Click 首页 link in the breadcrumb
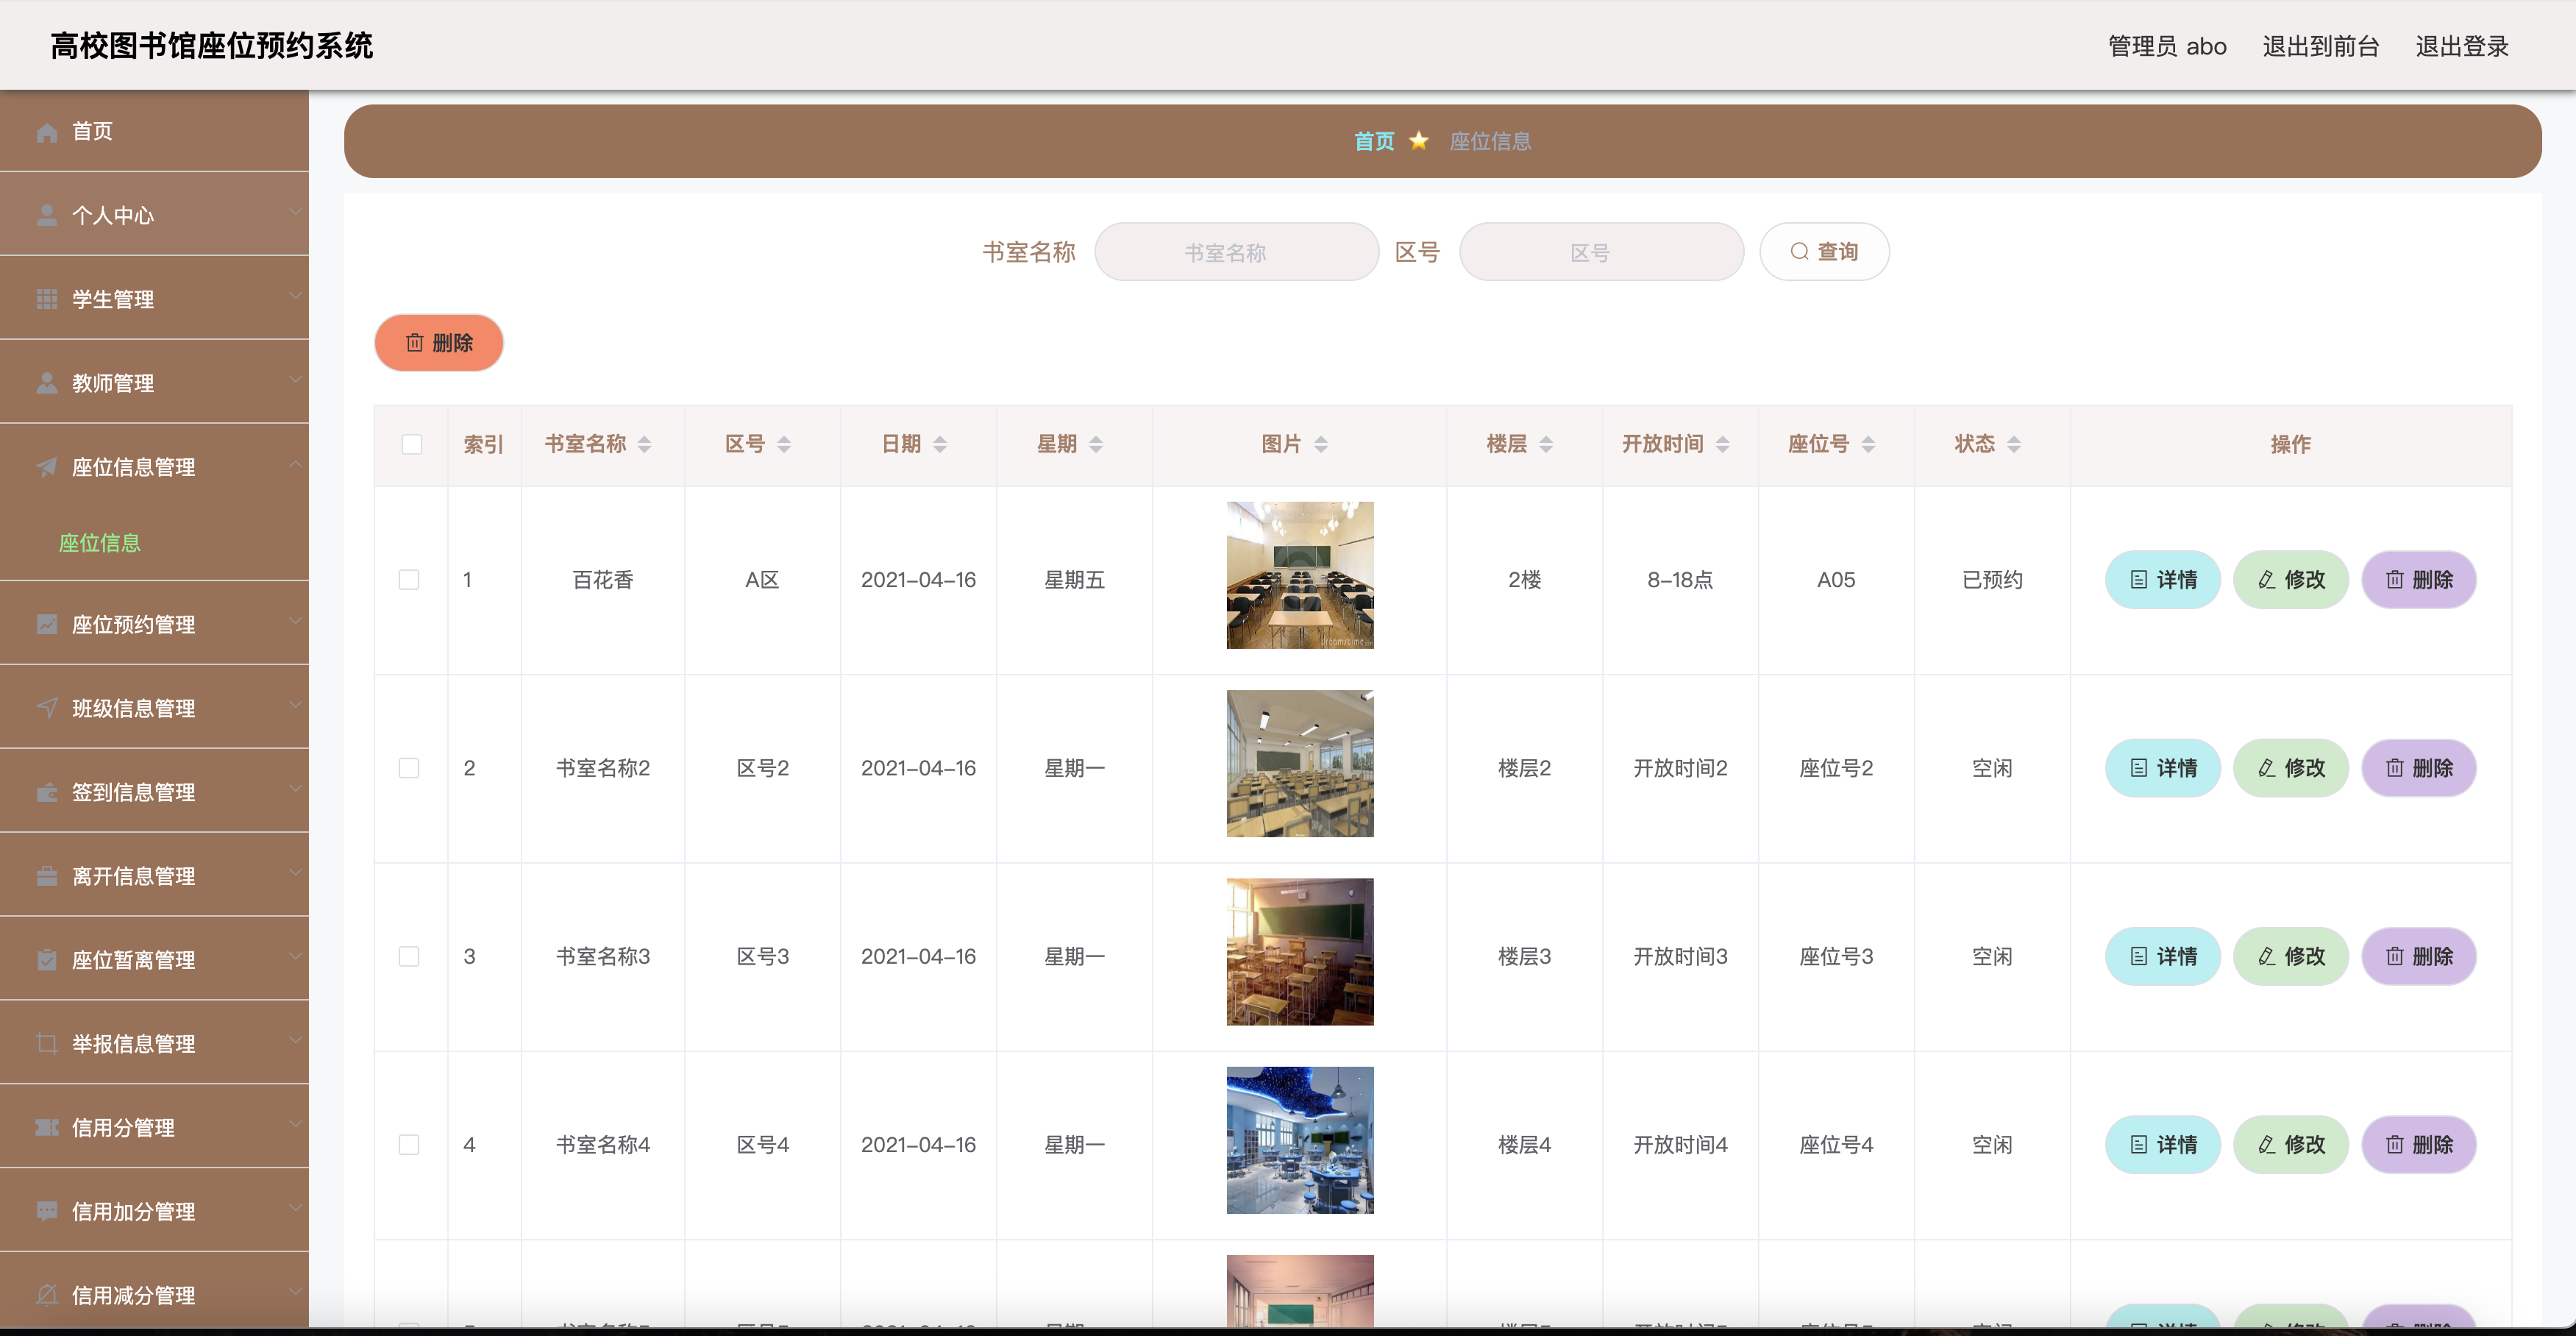 [1374, 141]
